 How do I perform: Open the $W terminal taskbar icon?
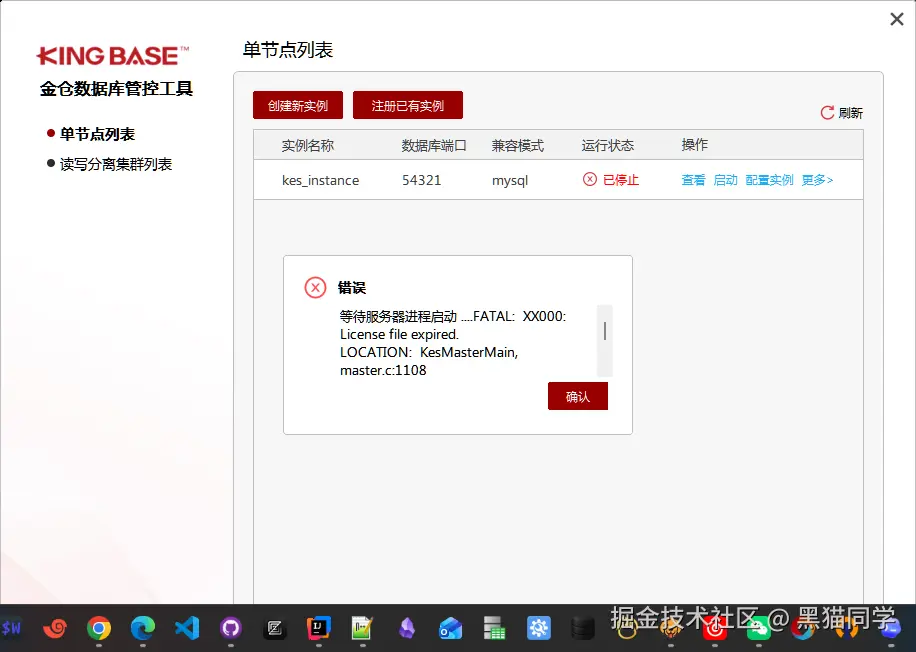[11, 629]
